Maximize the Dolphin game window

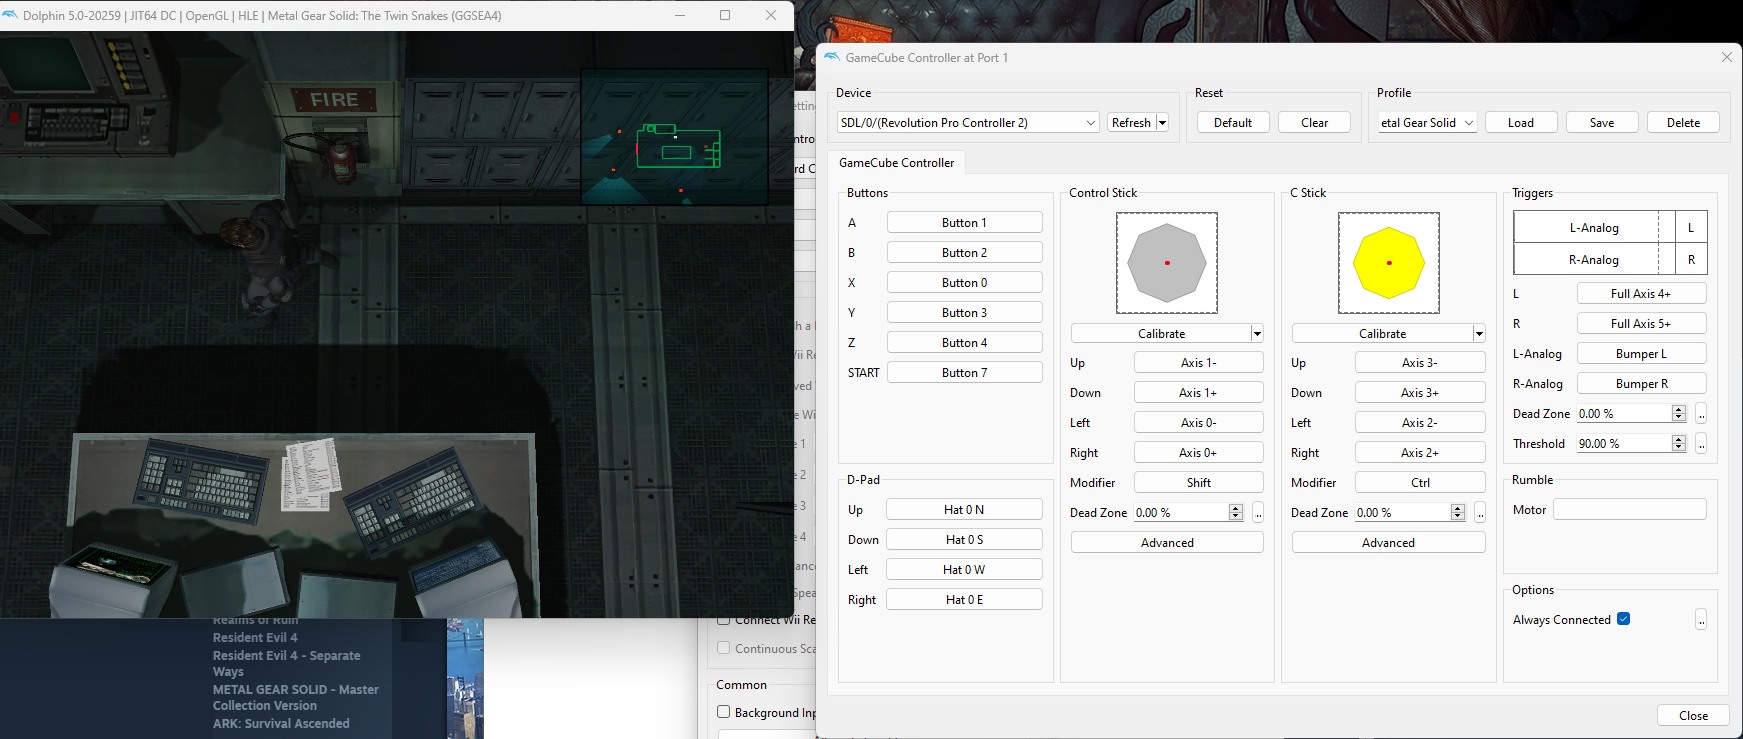pos(725,15)
